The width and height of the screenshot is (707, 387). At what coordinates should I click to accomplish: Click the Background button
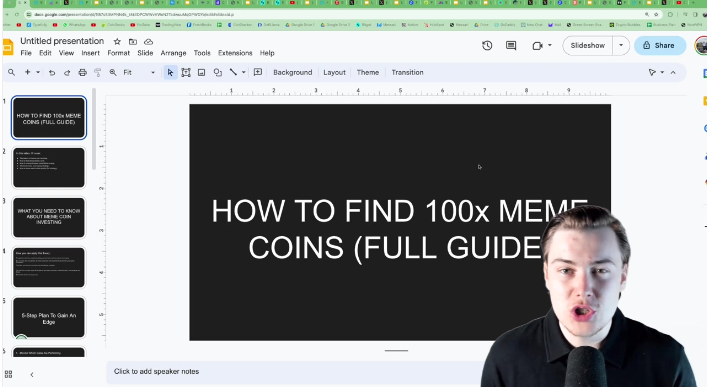[293, 72]
